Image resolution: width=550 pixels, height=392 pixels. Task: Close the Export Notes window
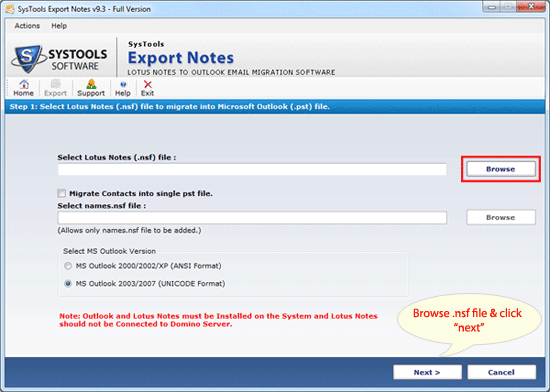coord(532,7)
